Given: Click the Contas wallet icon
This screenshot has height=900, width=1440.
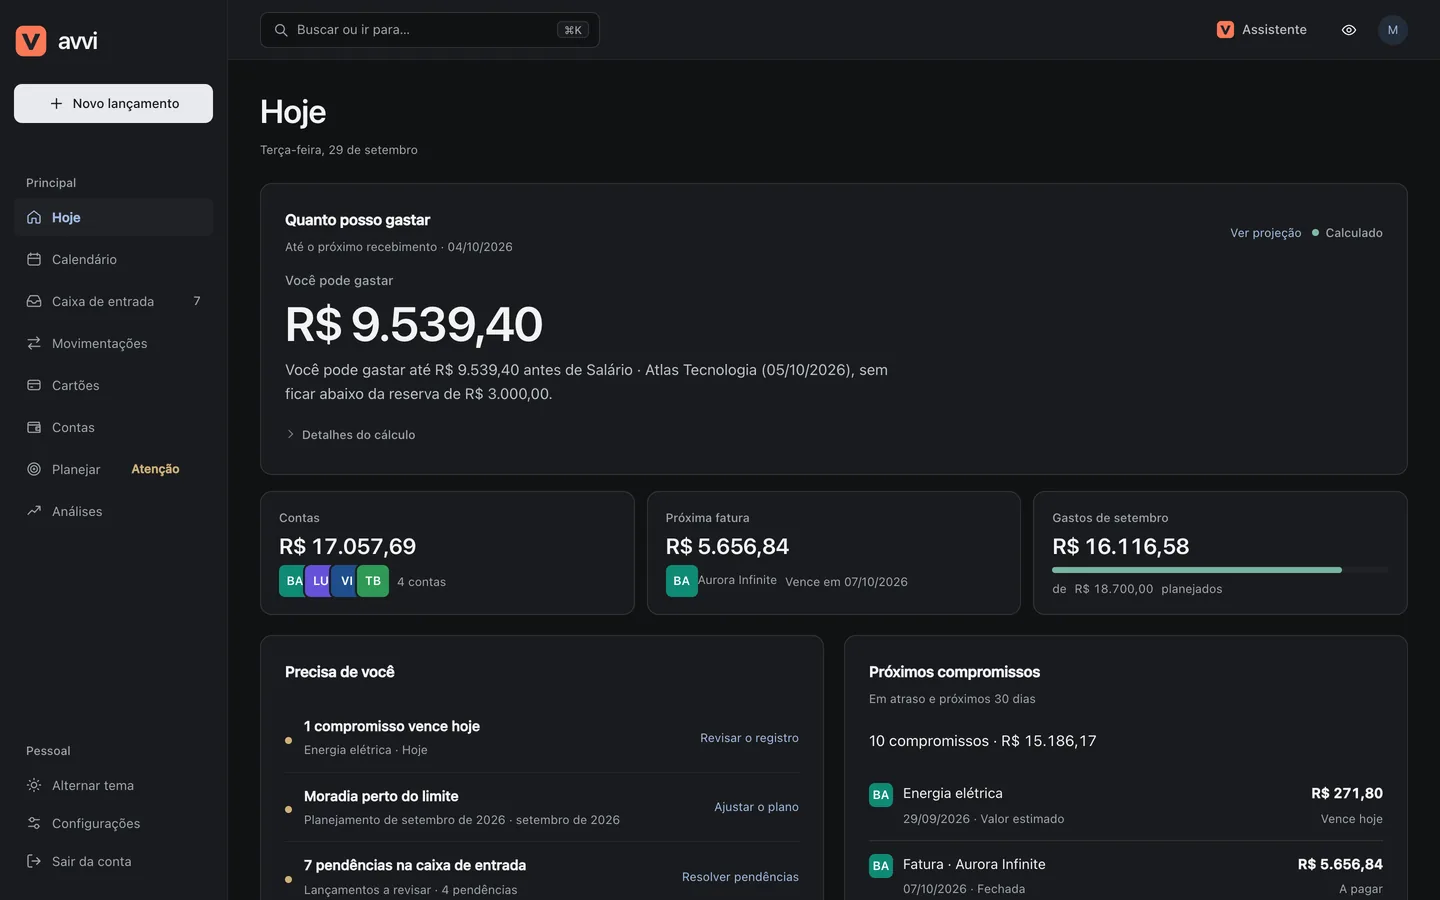Looking at the screenshot, I should pyautogui.click(x=34, y=427).
